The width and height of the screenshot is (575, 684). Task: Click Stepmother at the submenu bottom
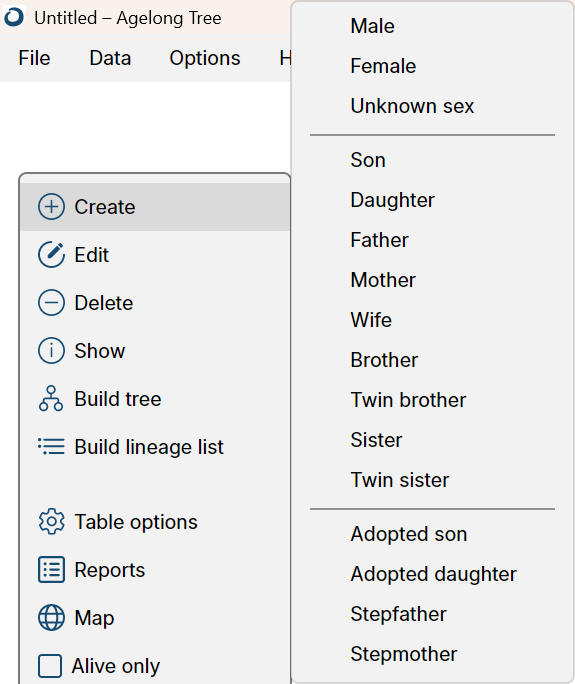click(x=404, y=653)
